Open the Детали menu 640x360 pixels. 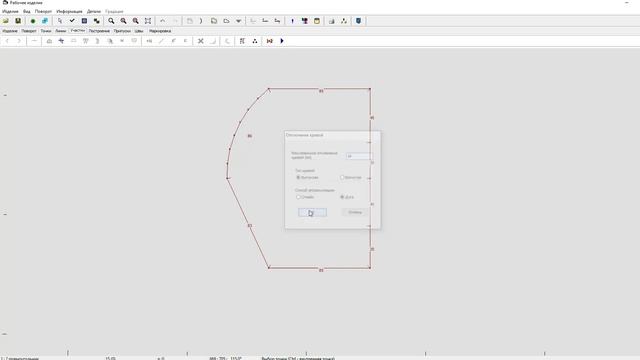(x=94, y=11)
